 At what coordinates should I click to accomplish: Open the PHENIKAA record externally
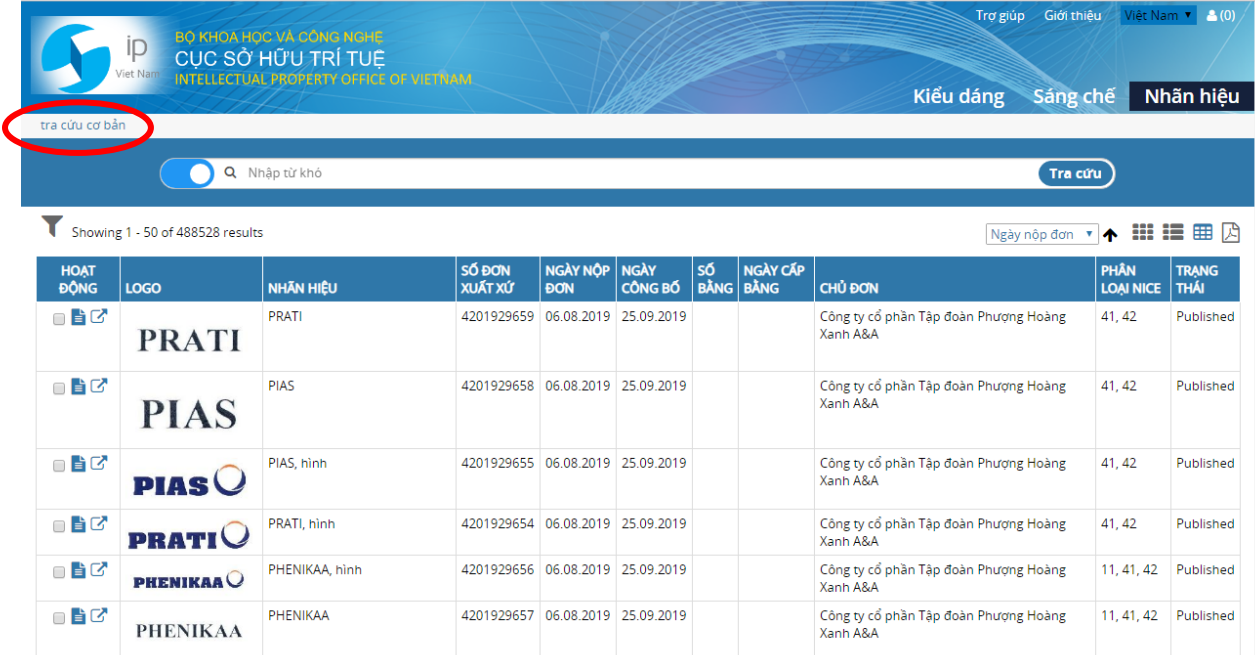click(99, 616)
